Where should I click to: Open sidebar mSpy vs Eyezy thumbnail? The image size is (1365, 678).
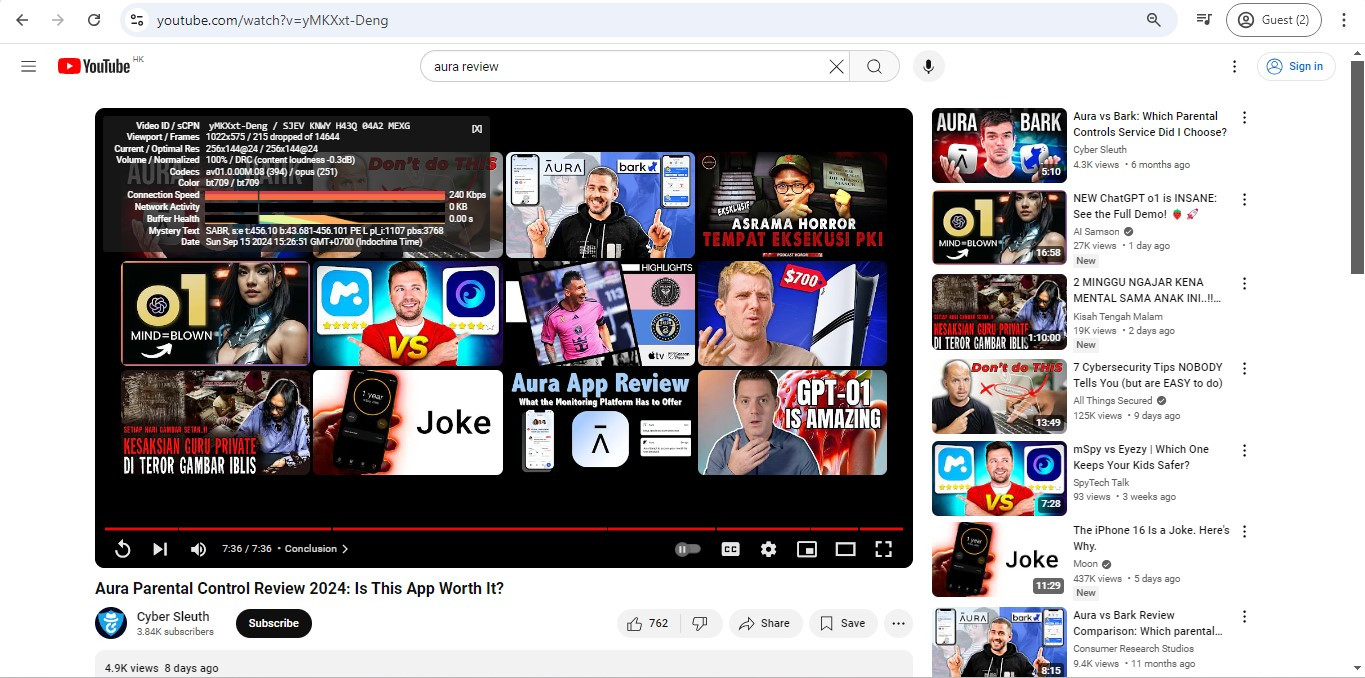coord(999,478)
